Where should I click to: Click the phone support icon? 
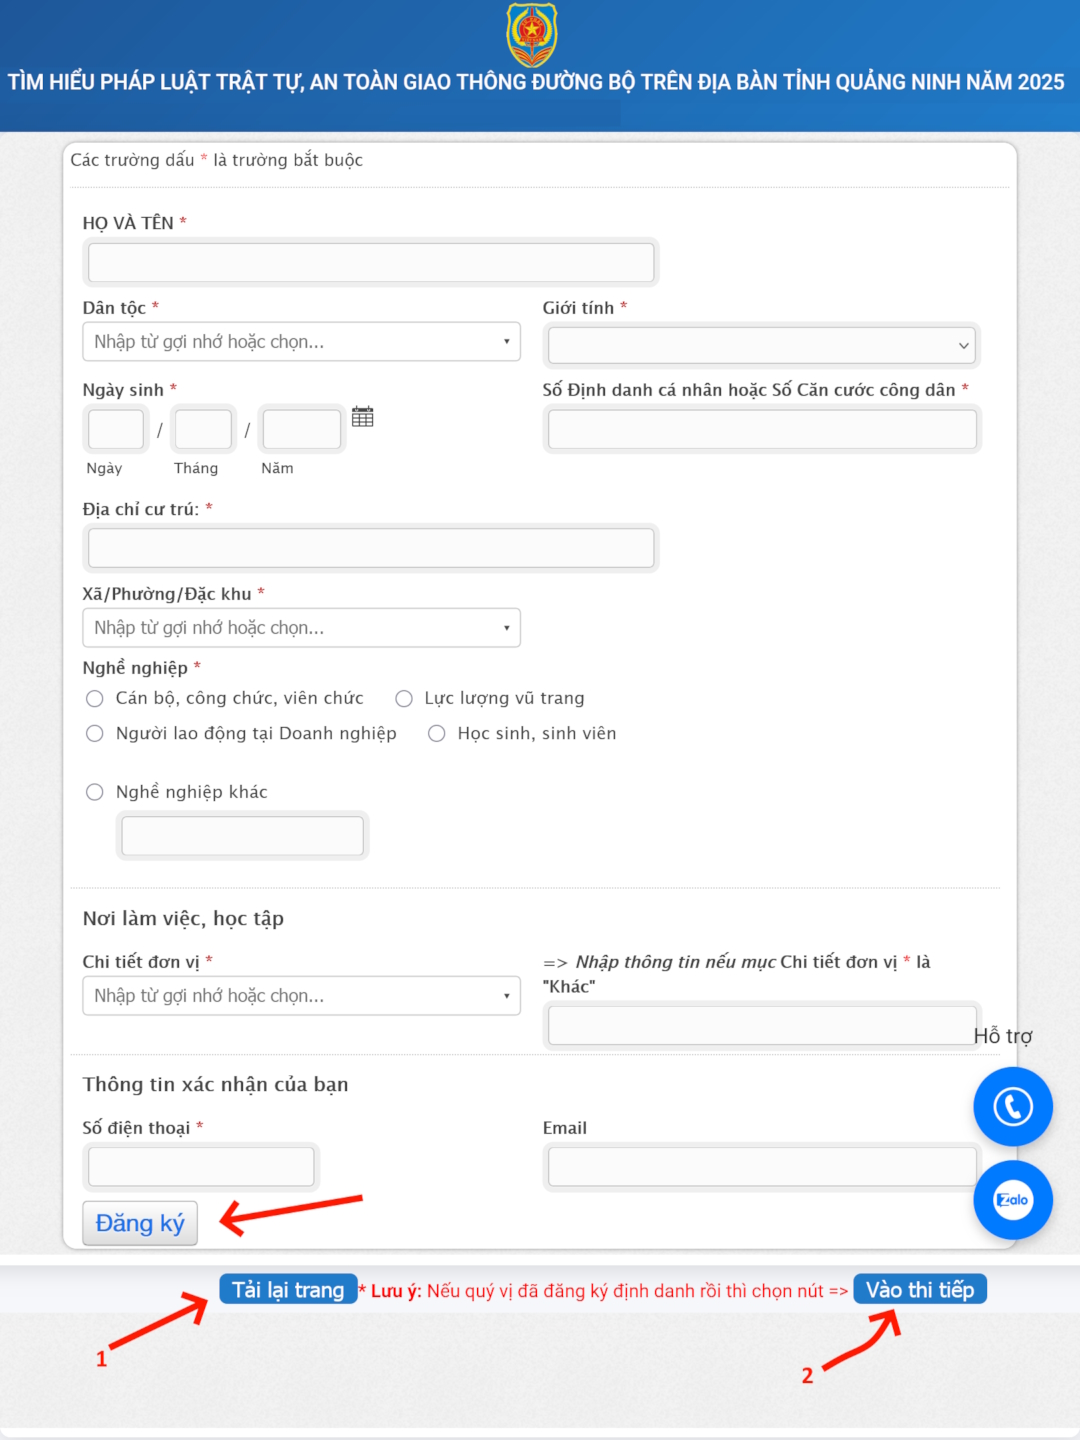click(x=1012, y=1106)
